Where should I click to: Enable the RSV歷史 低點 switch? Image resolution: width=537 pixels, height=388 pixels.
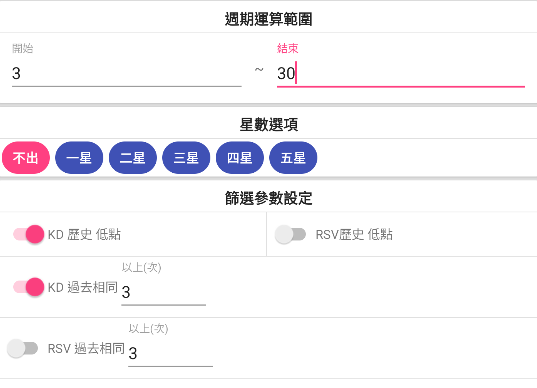click(x=290, y=234)
